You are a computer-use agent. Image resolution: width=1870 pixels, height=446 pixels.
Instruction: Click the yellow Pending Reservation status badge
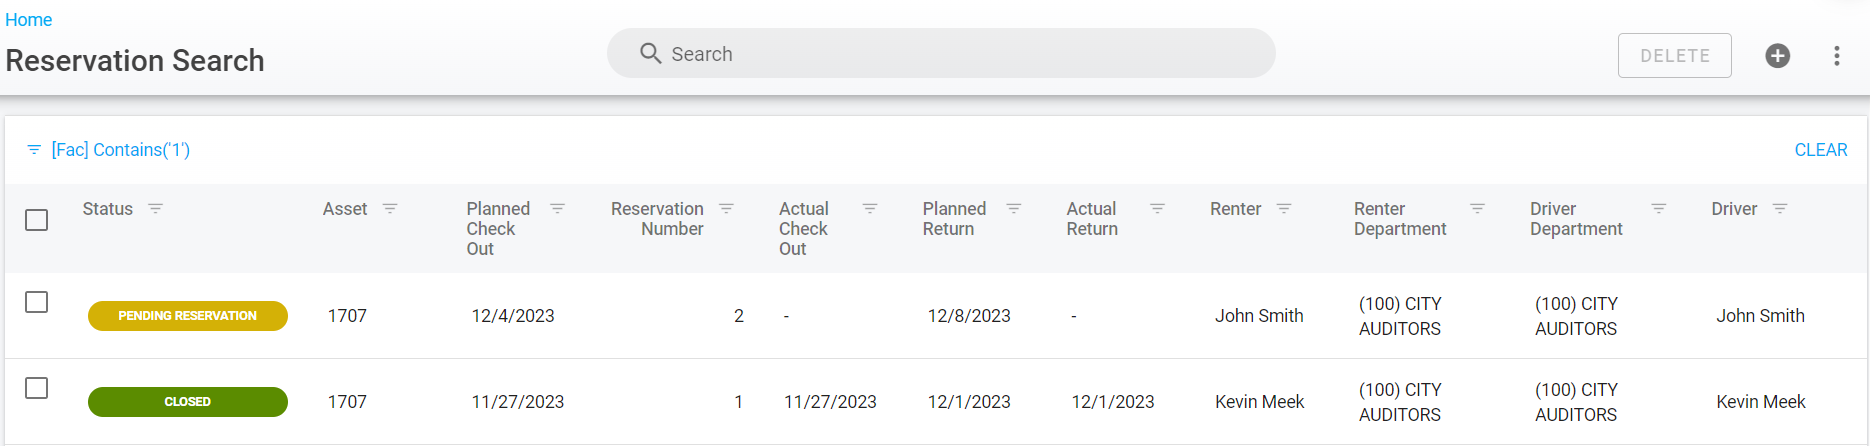pos(188,316)
